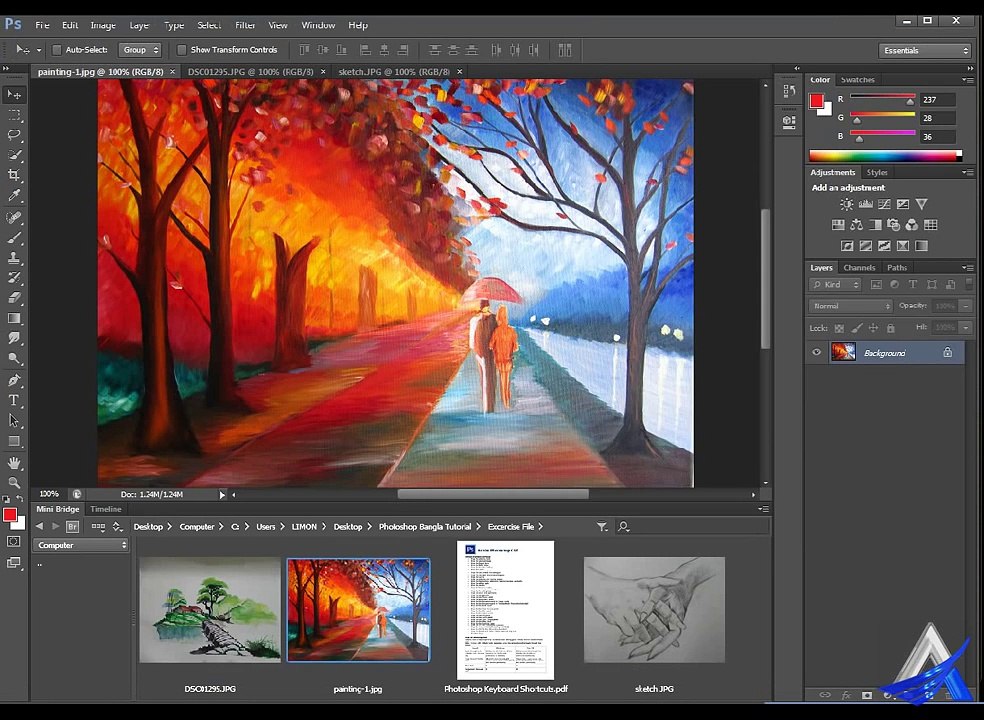Open the Group auto-select dropdown
Image resolution: width=984 pixels, height=720 pixels.
(x=140, y=50)
